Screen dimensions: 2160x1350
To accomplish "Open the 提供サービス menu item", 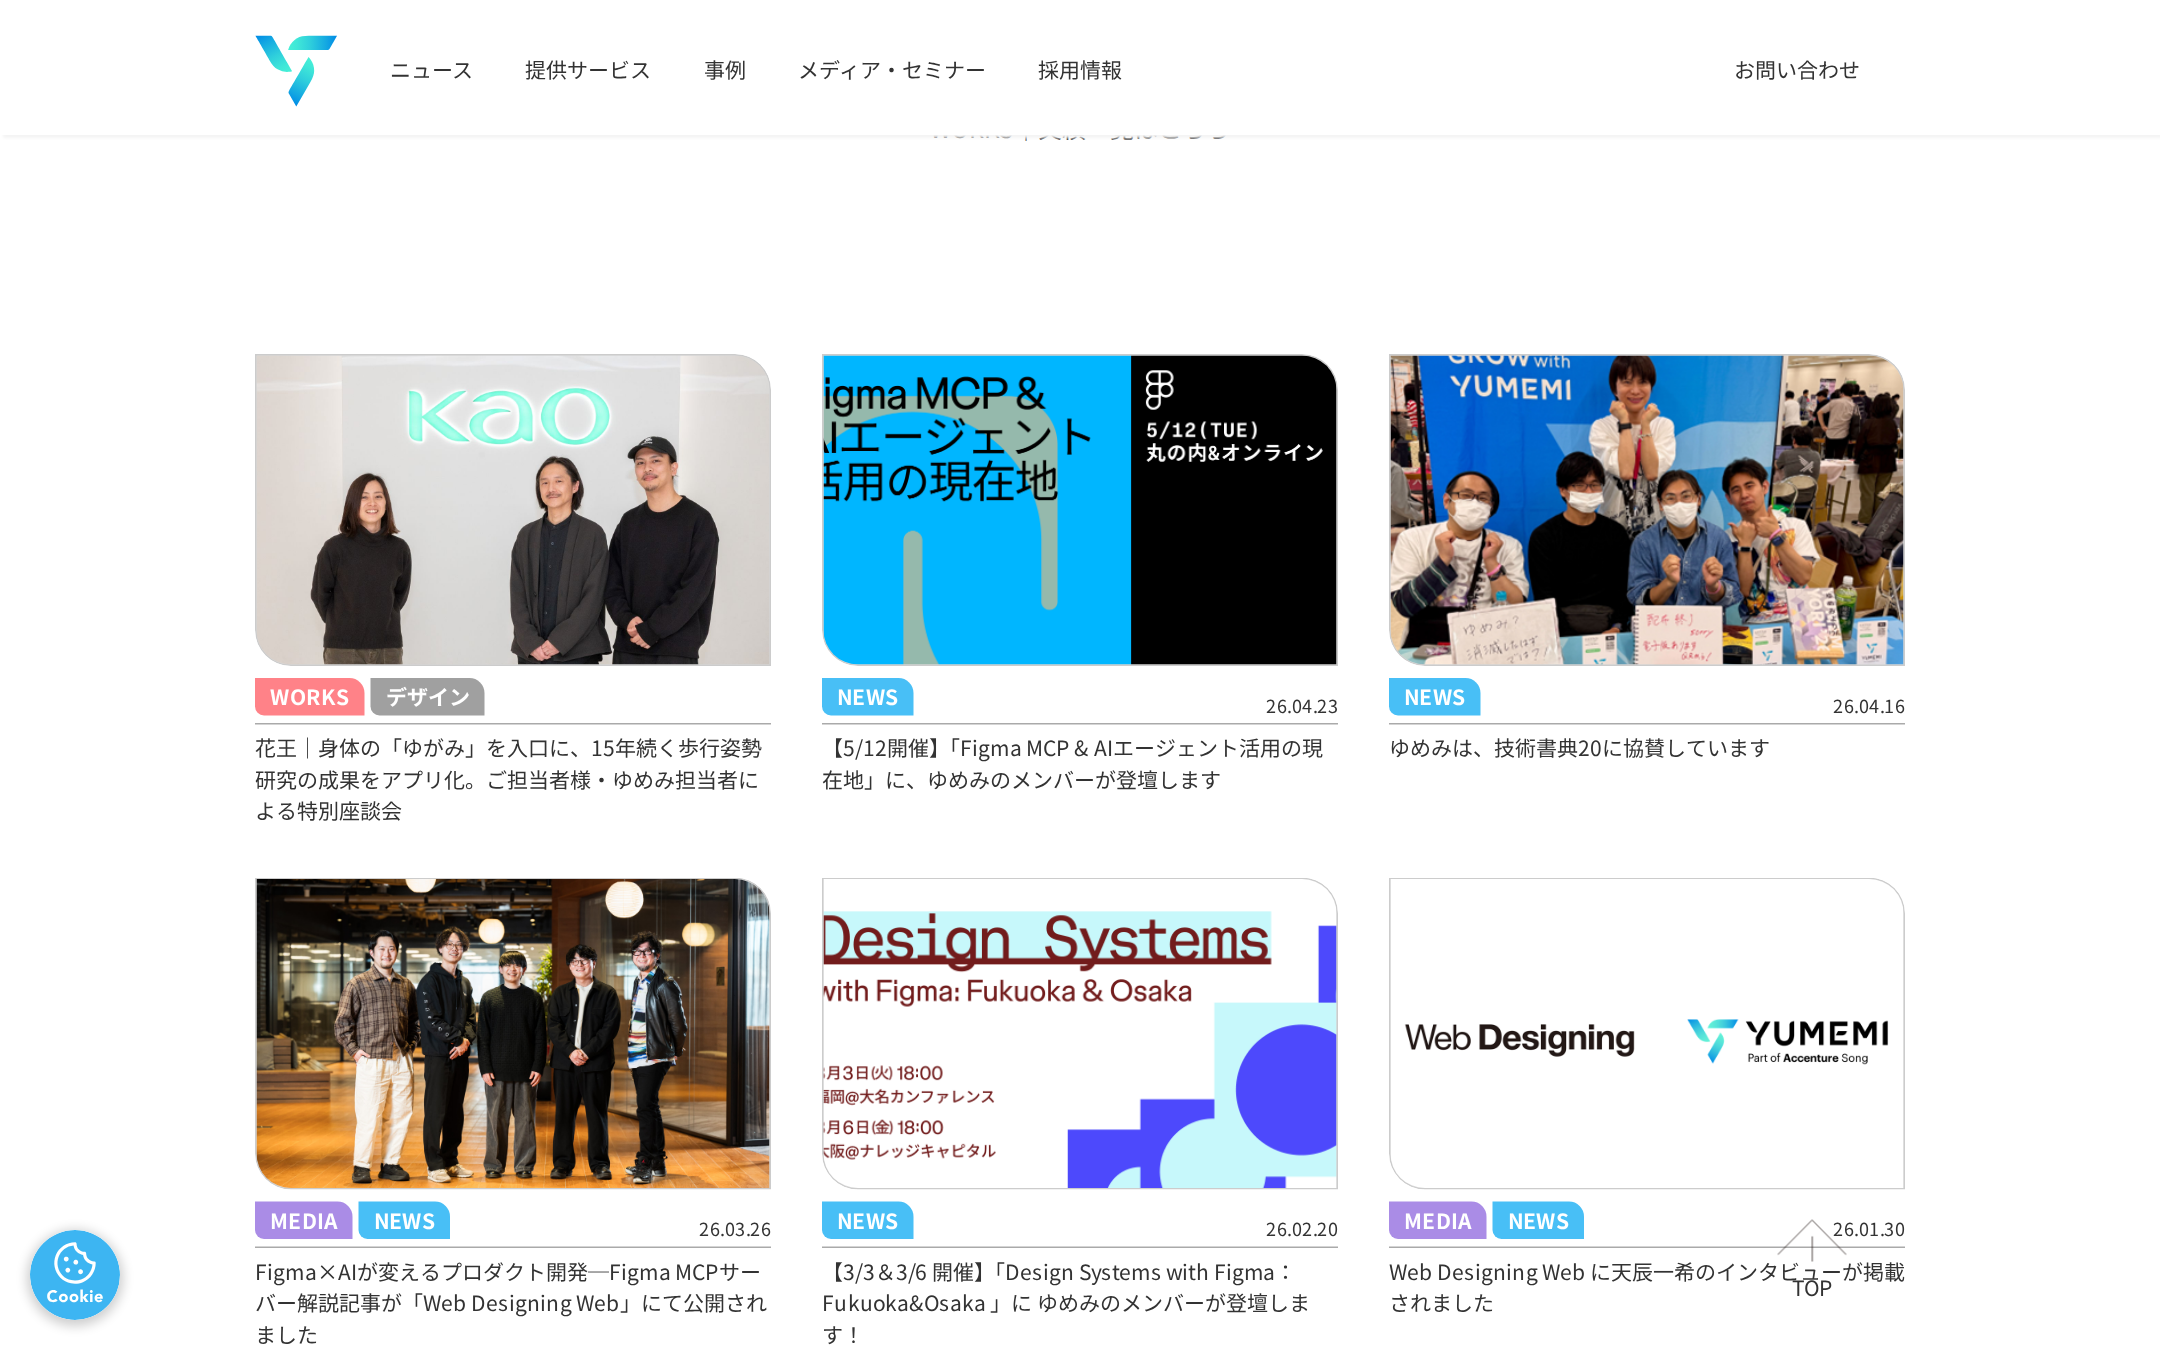I will point(588,70).
